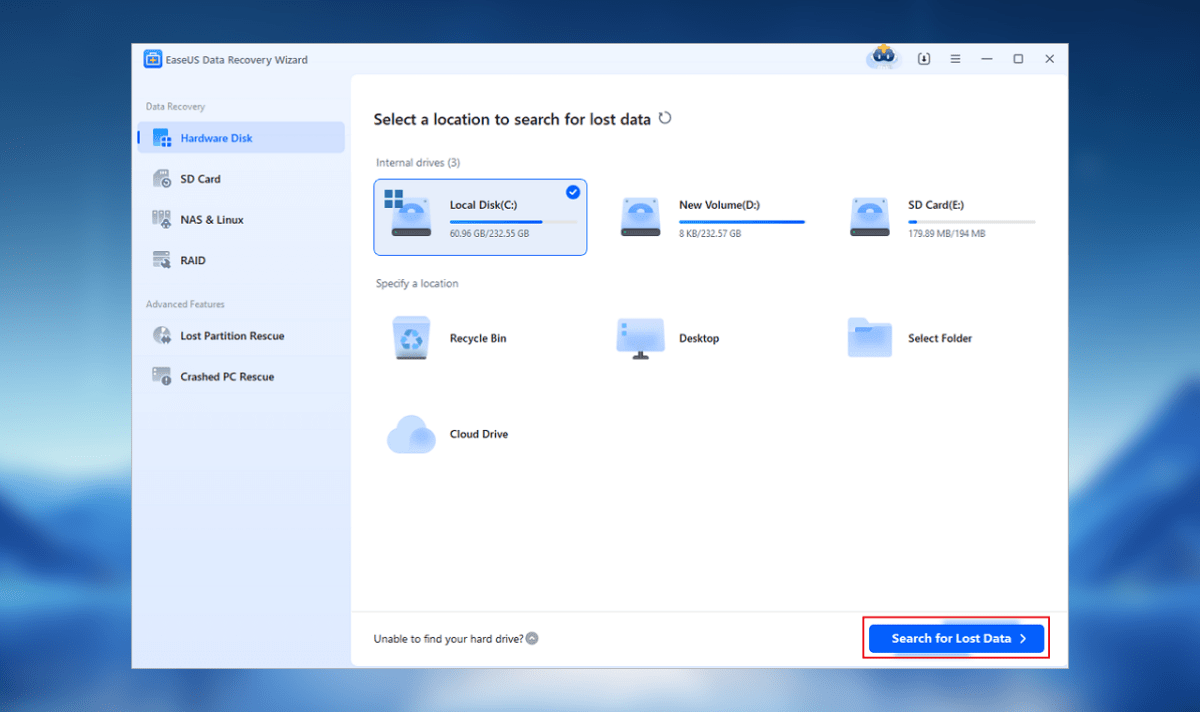
Task: Click the Local Disk(C:) usage bar
Action: pos(513,222)
